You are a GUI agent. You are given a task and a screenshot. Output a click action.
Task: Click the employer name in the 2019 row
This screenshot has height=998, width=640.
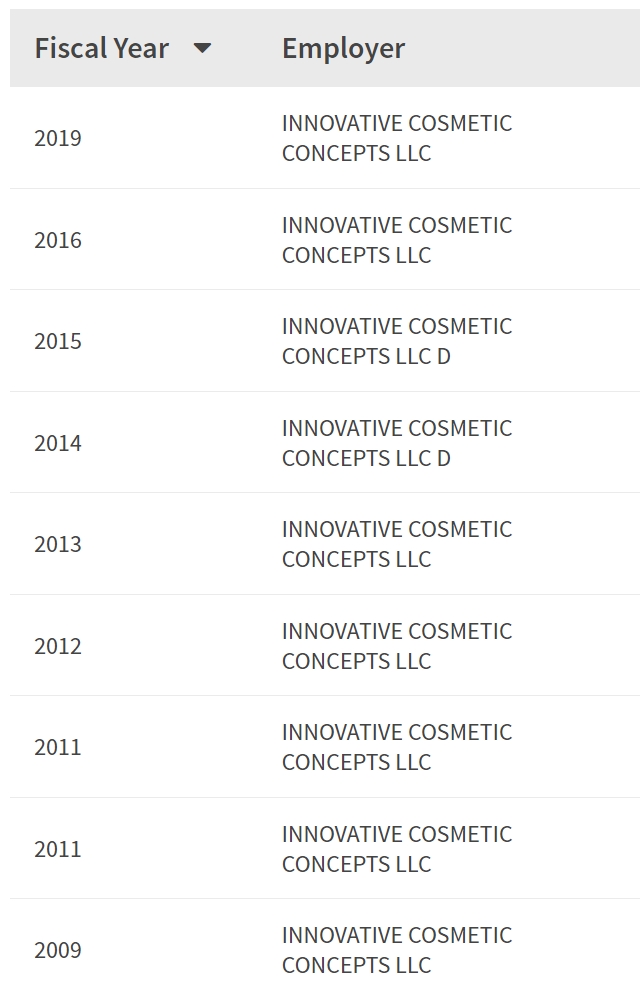click(396, 138)
